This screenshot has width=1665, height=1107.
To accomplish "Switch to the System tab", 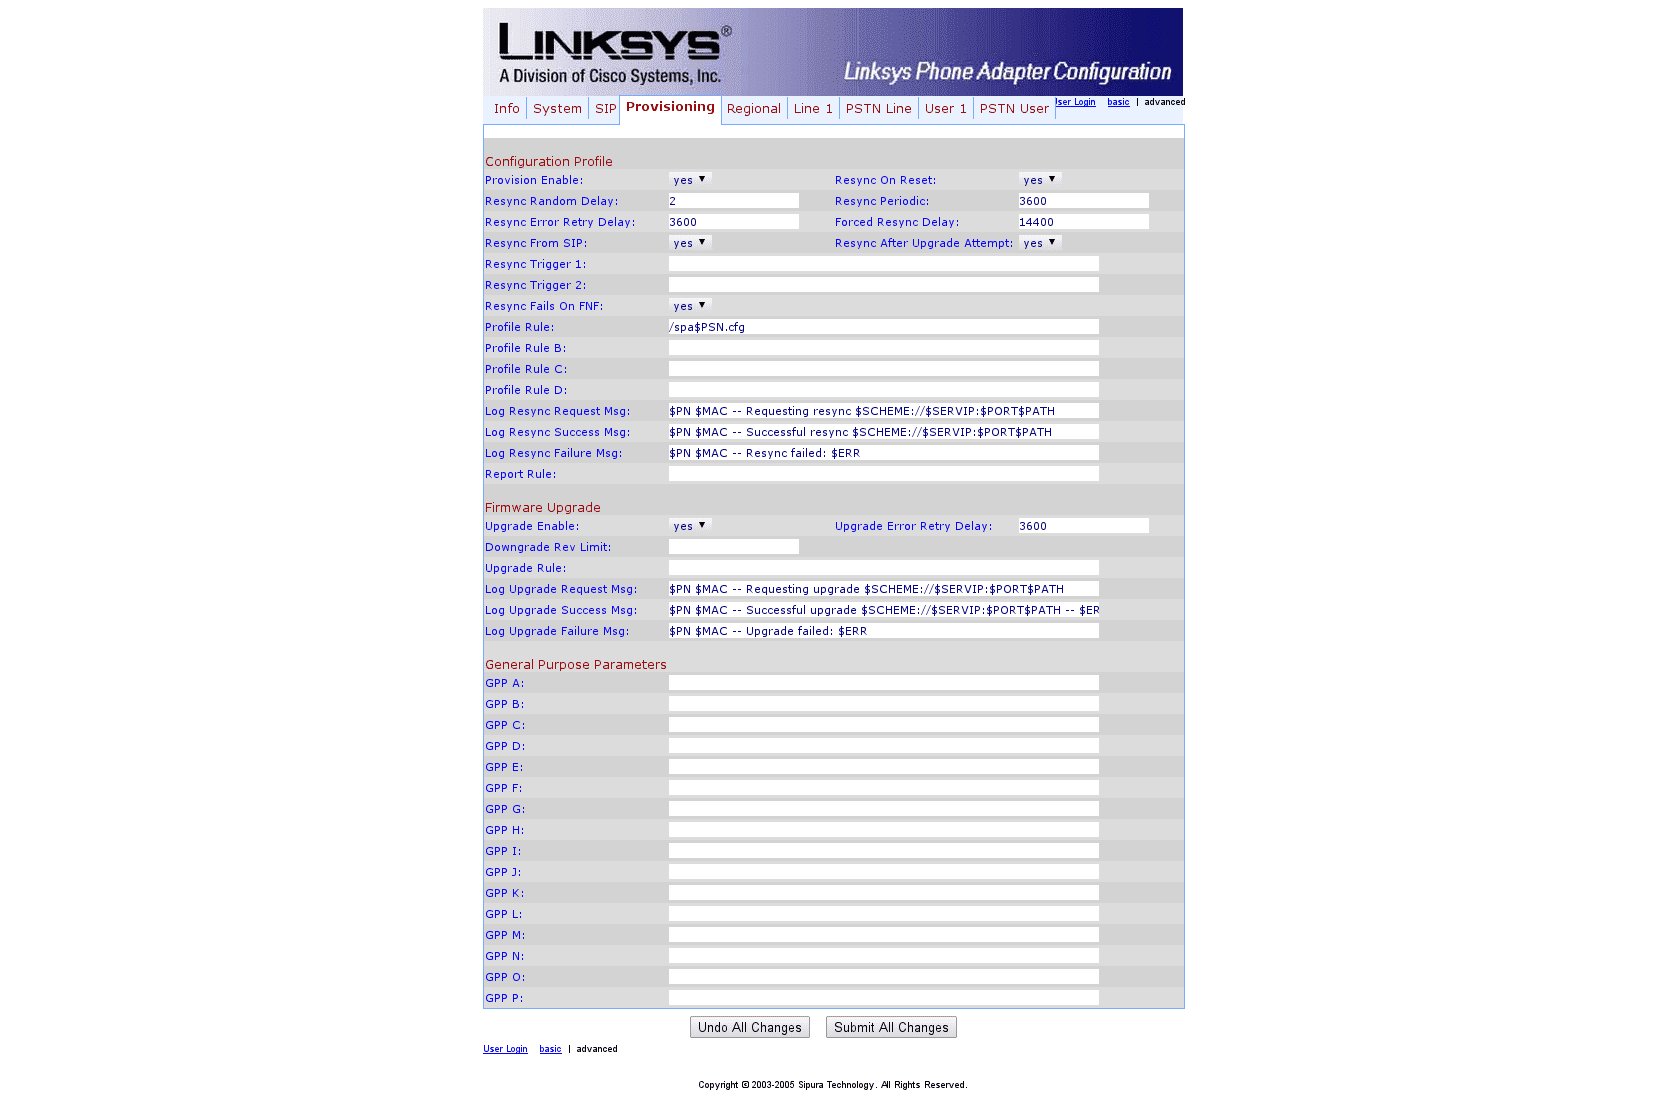I will pyautogui.click(x=557, y=109).
